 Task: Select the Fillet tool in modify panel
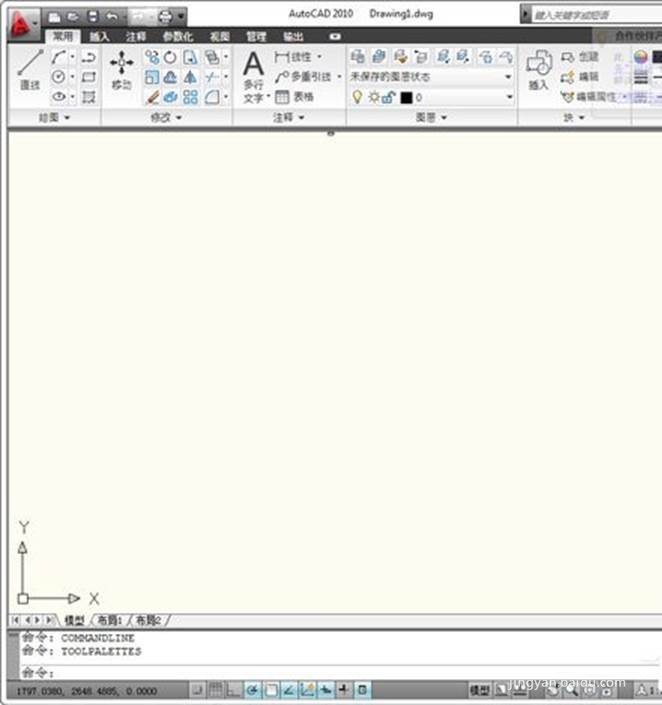click(x=211, y=96)
